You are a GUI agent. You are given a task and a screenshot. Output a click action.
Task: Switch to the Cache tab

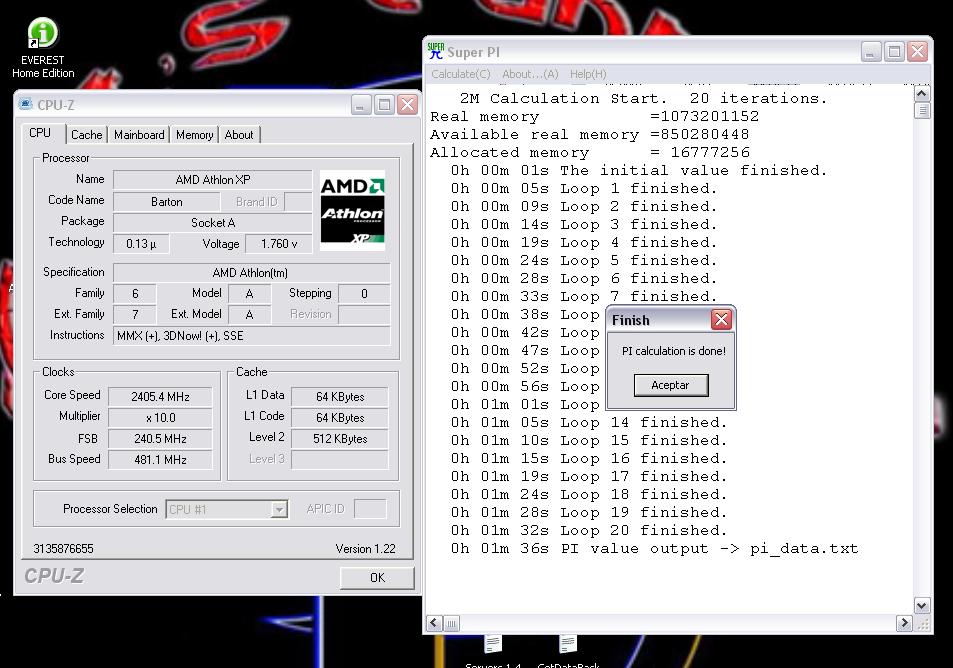(86, 135)
